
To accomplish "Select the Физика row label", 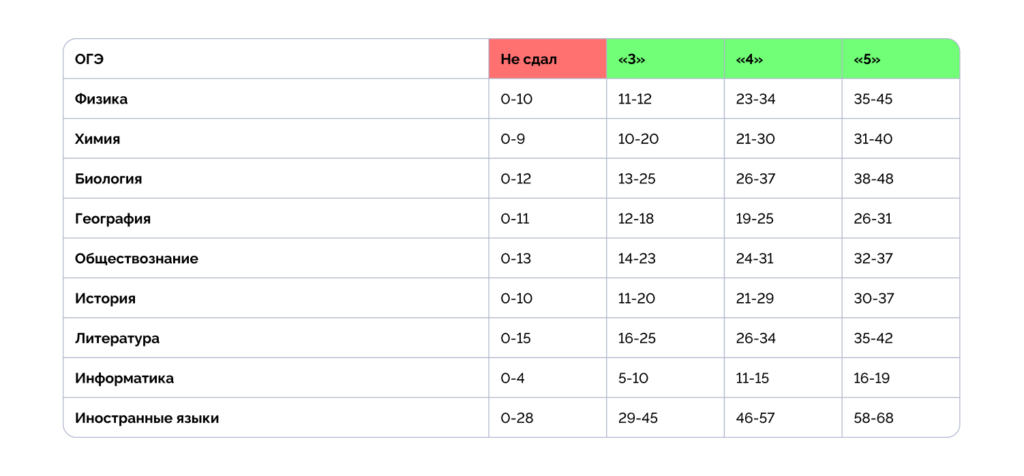I will [x=101, y=99].
